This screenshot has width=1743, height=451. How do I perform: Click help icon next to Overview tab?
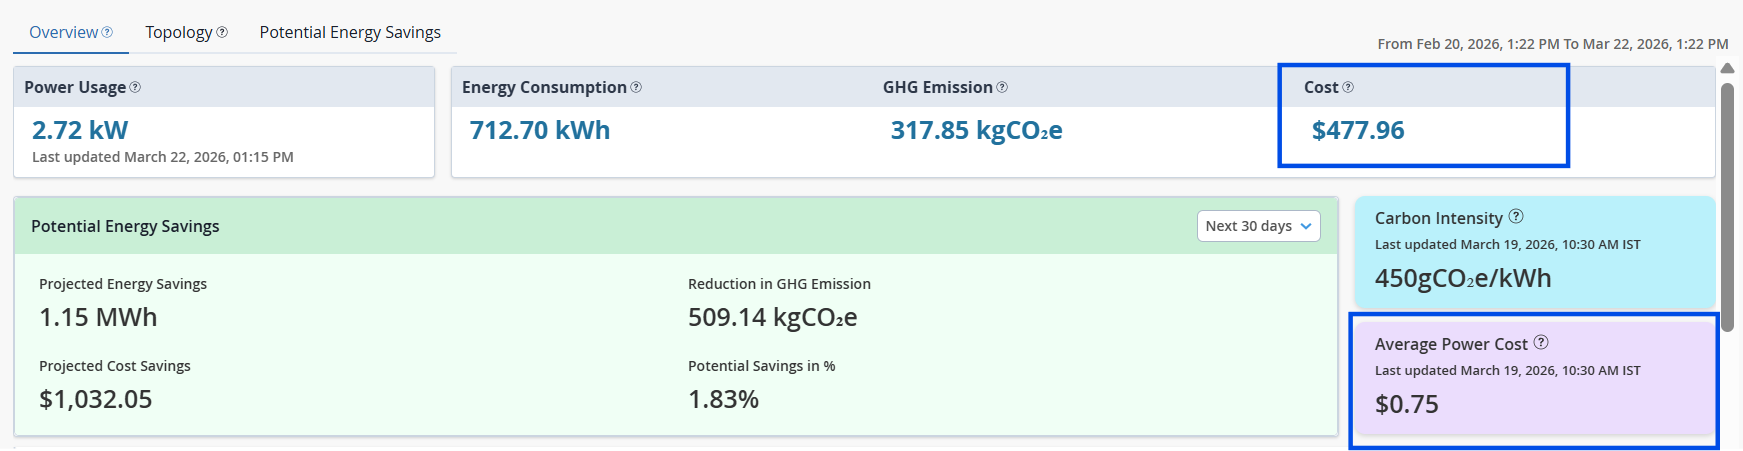pyautogui.click(x=107, y=32)
